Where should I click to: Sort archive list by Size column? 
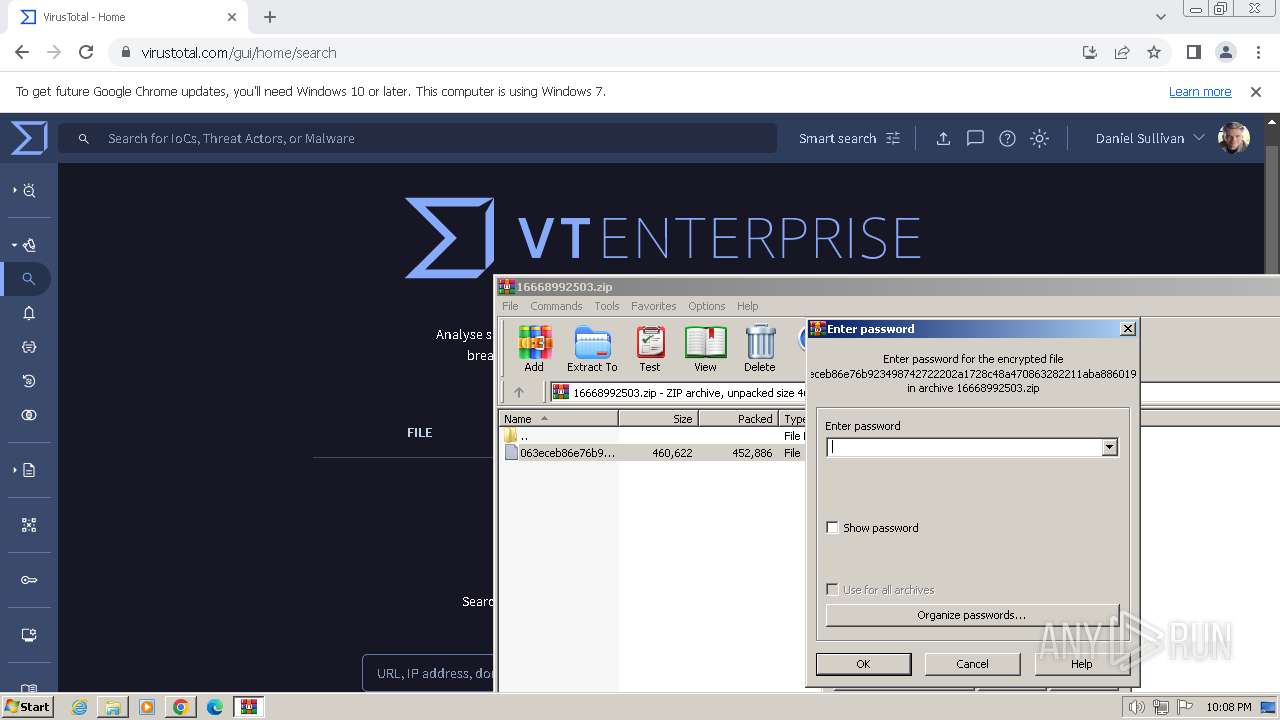658,418
